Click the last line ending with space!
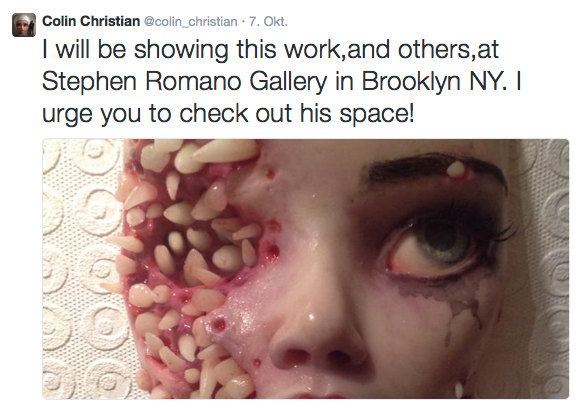582x409 pixels. coord(228,113)
